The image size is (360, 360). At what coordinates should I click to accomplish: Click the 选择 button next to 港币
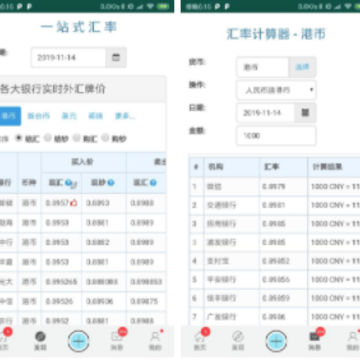click(302, 67)
